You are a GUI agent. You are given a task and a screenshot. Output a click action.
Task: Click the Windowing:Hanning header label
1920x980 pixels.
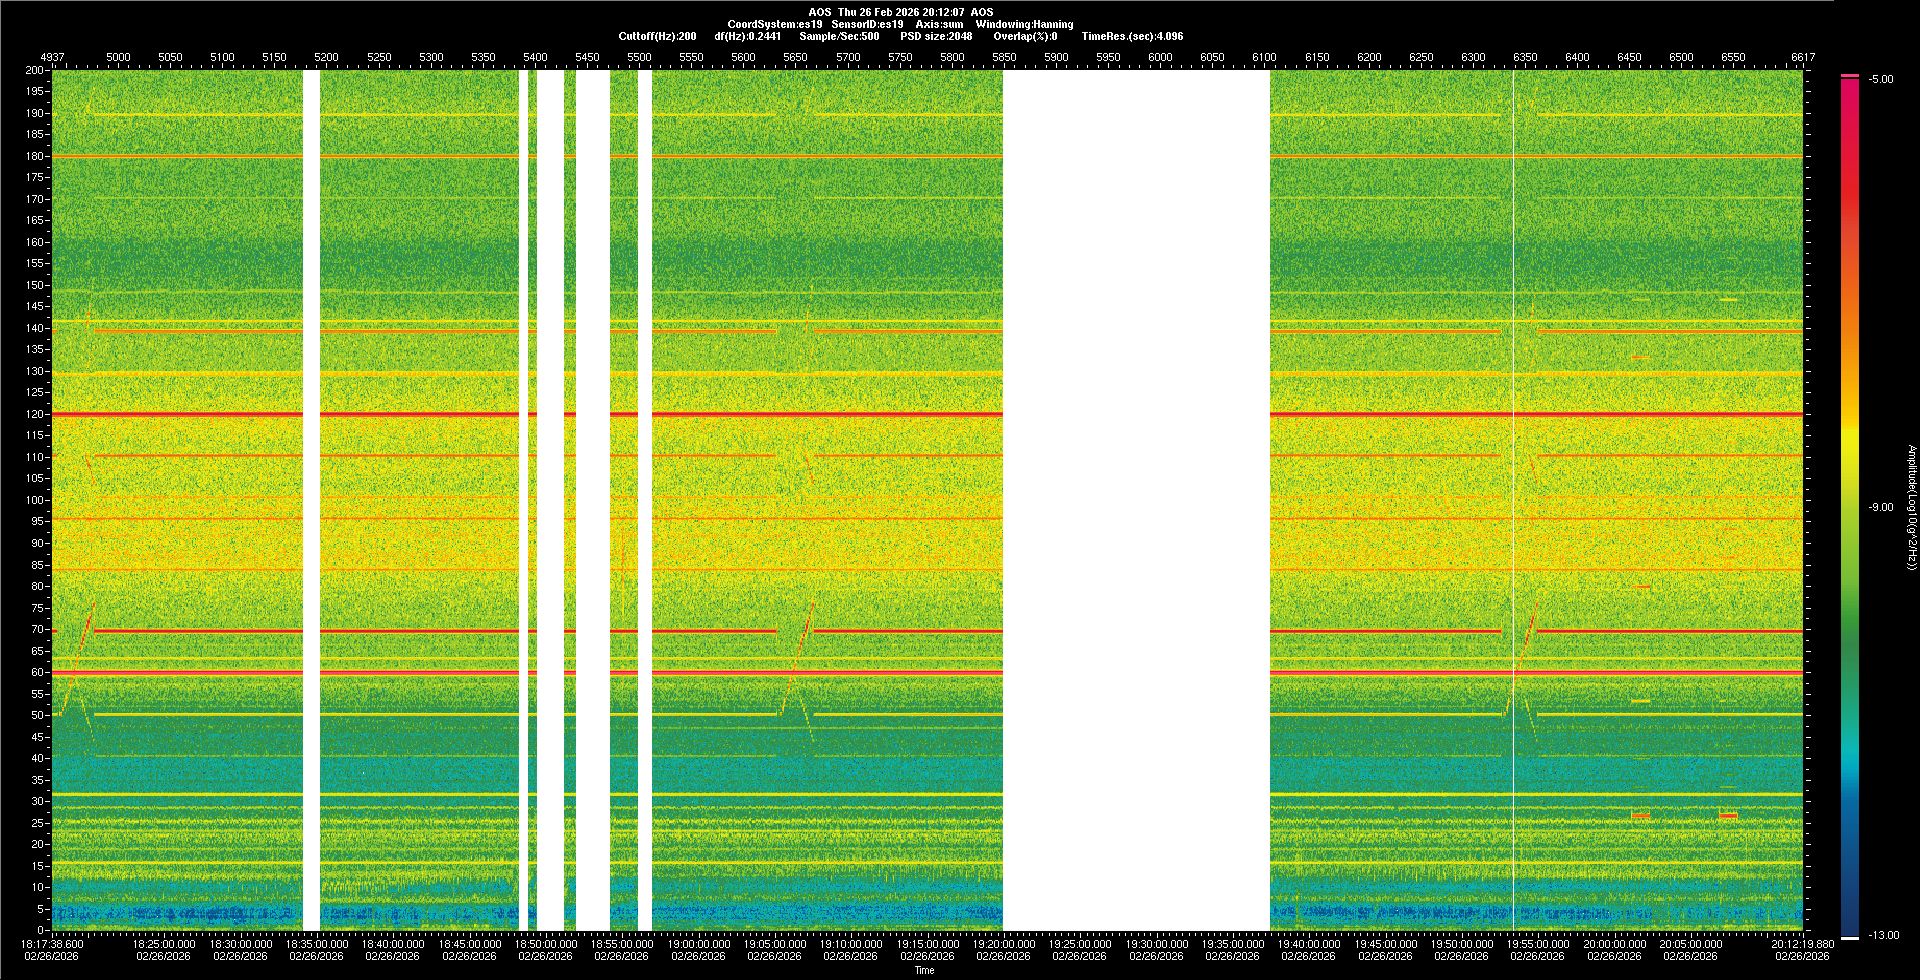coord(1024,24)
